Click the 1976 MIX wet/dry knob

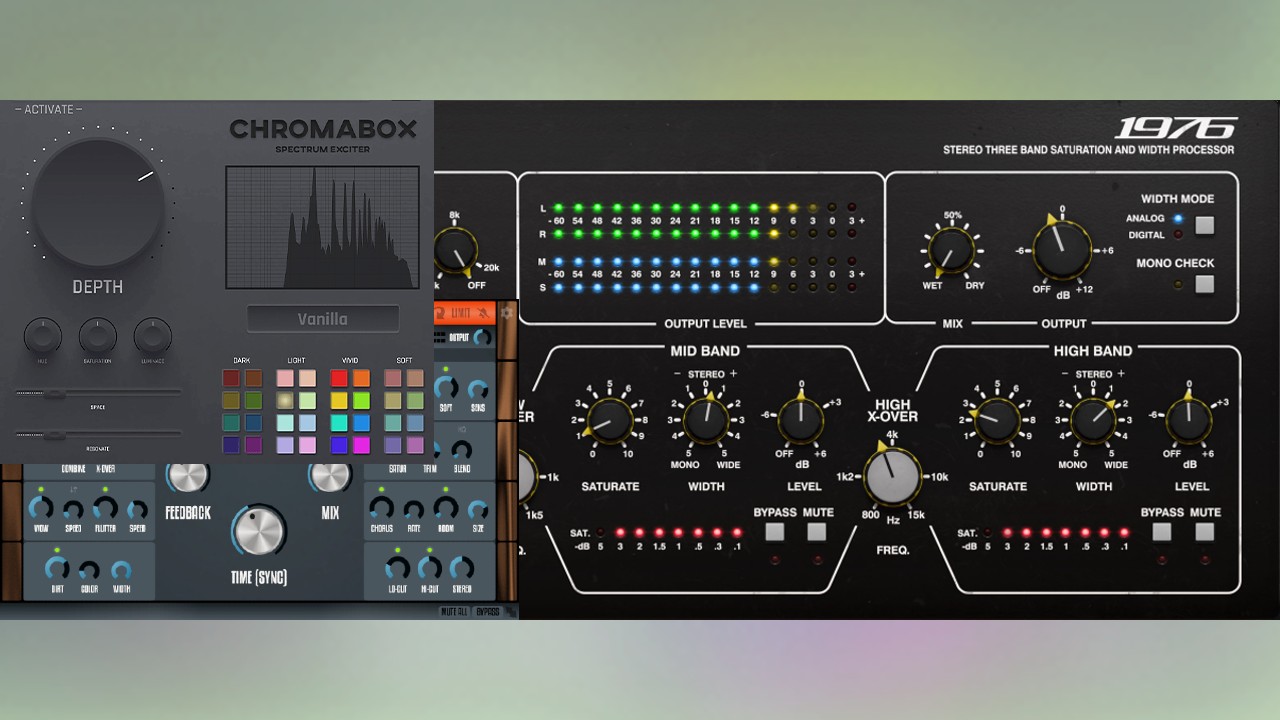click(950, 251)
